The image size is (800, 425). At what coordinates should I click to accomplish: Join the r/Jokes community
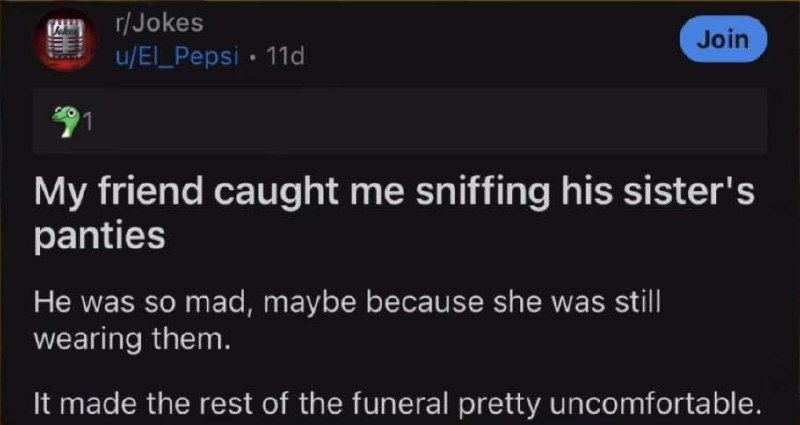click(723, 38)
